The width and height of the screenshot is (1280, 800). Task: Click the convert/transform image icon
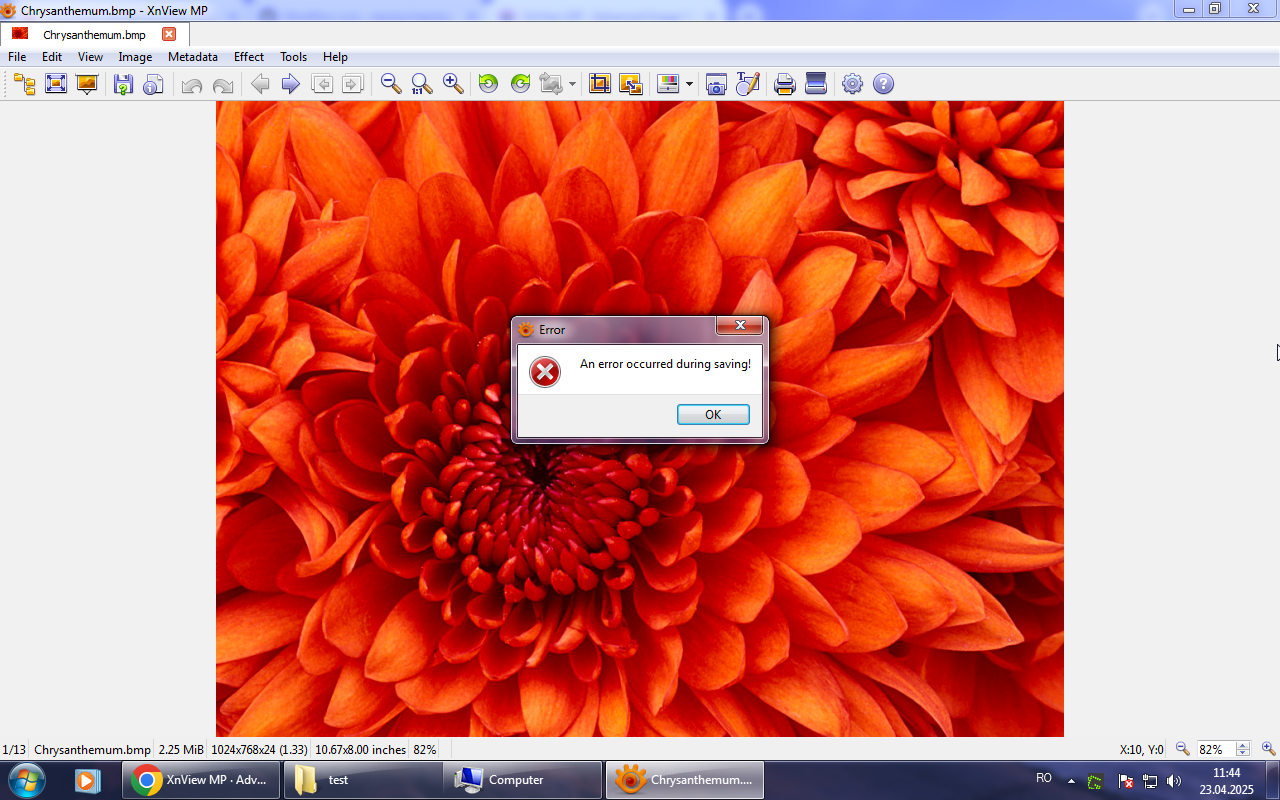551,84
